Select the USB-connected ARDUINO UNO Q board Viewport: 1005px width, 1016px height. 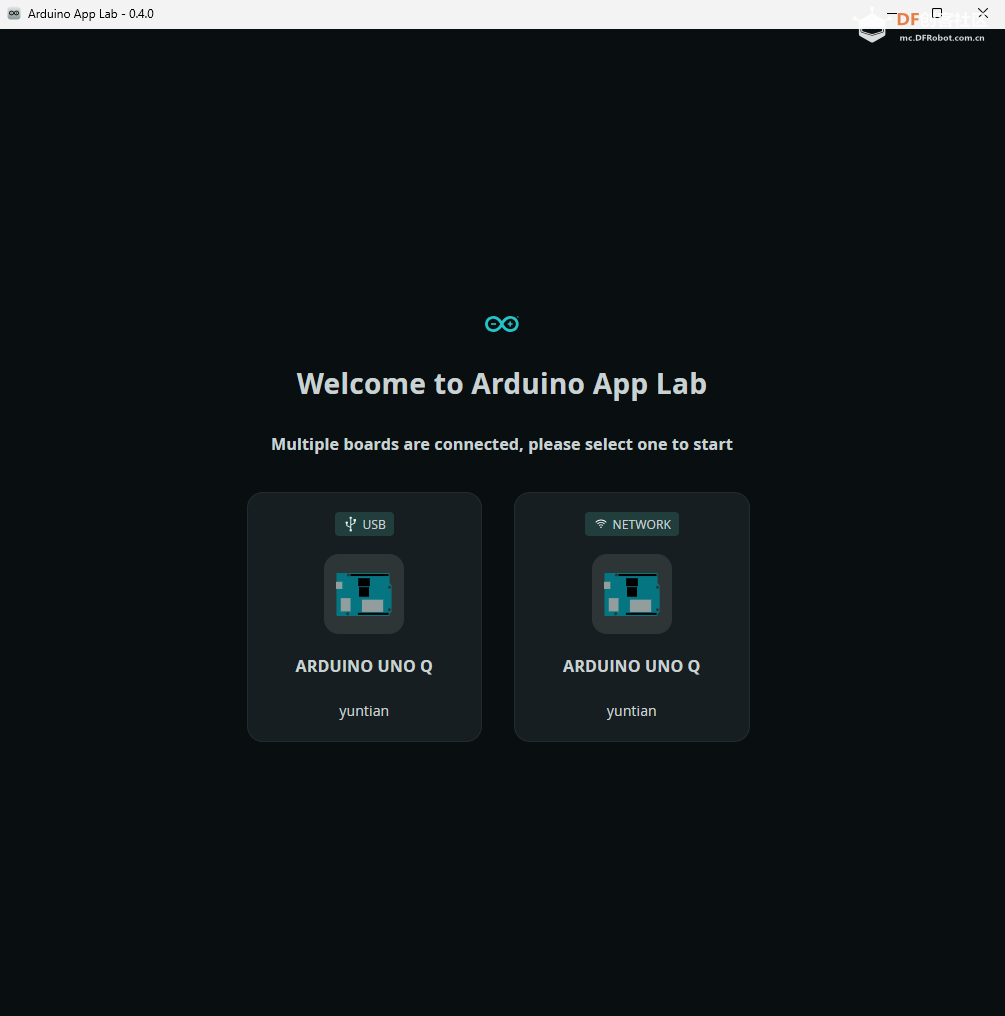point(364,616)
